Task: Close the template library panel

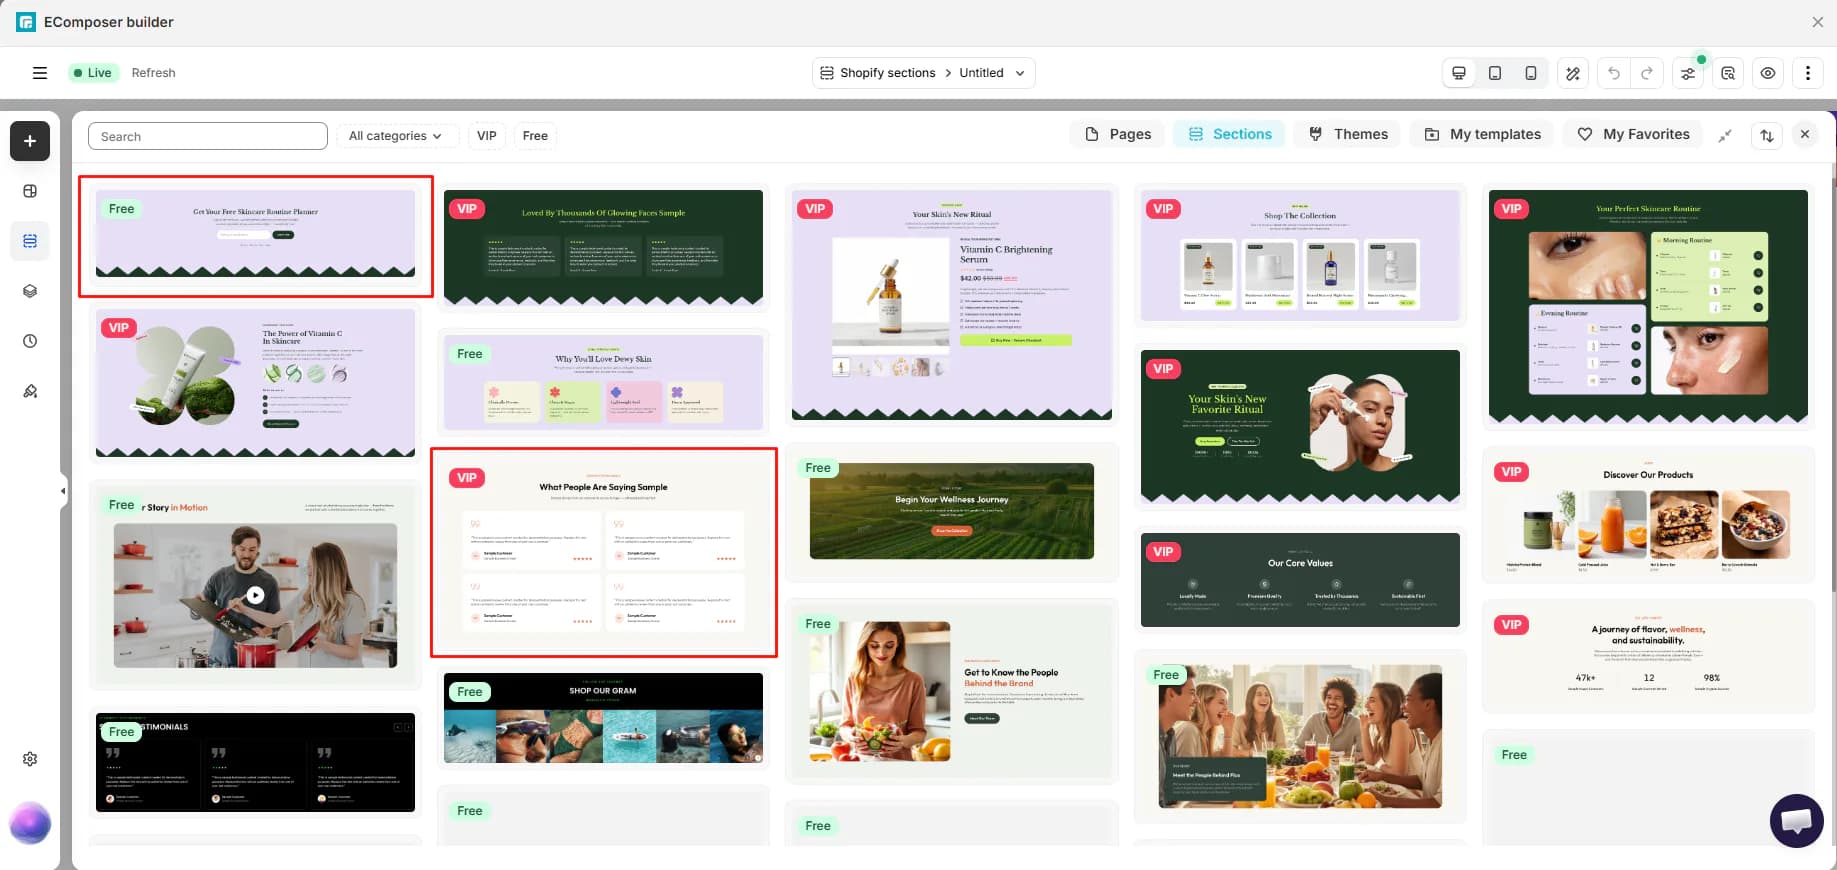Action: point(1805,134)
